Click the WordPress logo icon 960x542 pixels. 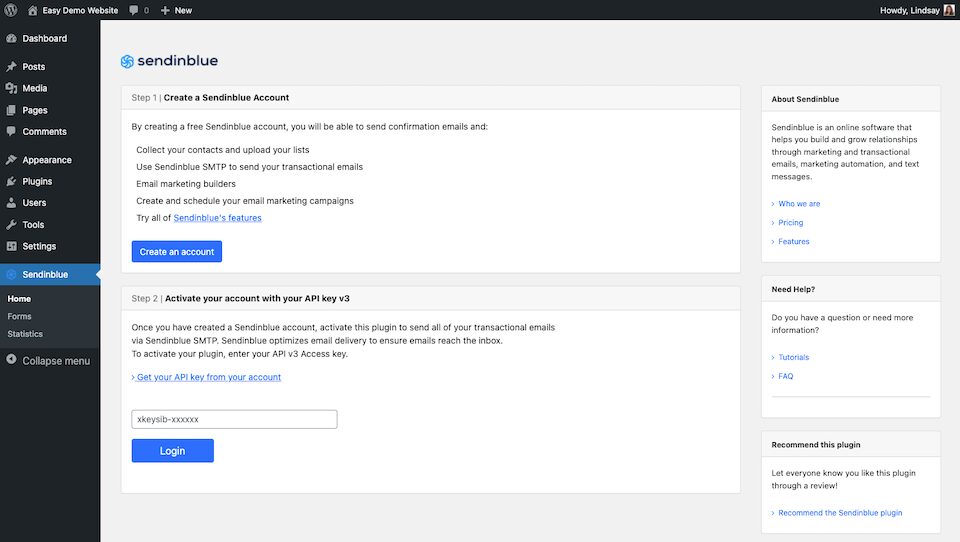pyautogui.click(x=11, y=10)
